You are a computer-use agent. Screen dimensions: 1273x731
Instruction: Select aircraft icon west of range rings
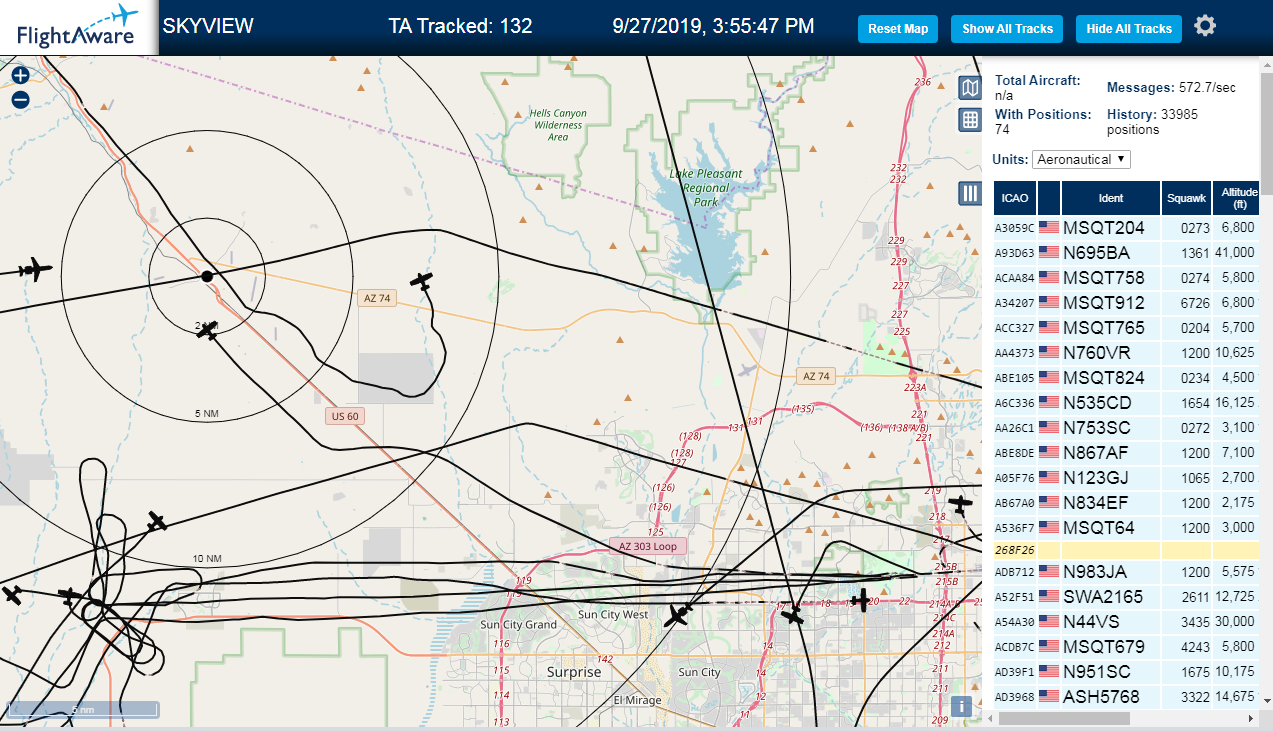coord(35,270)
